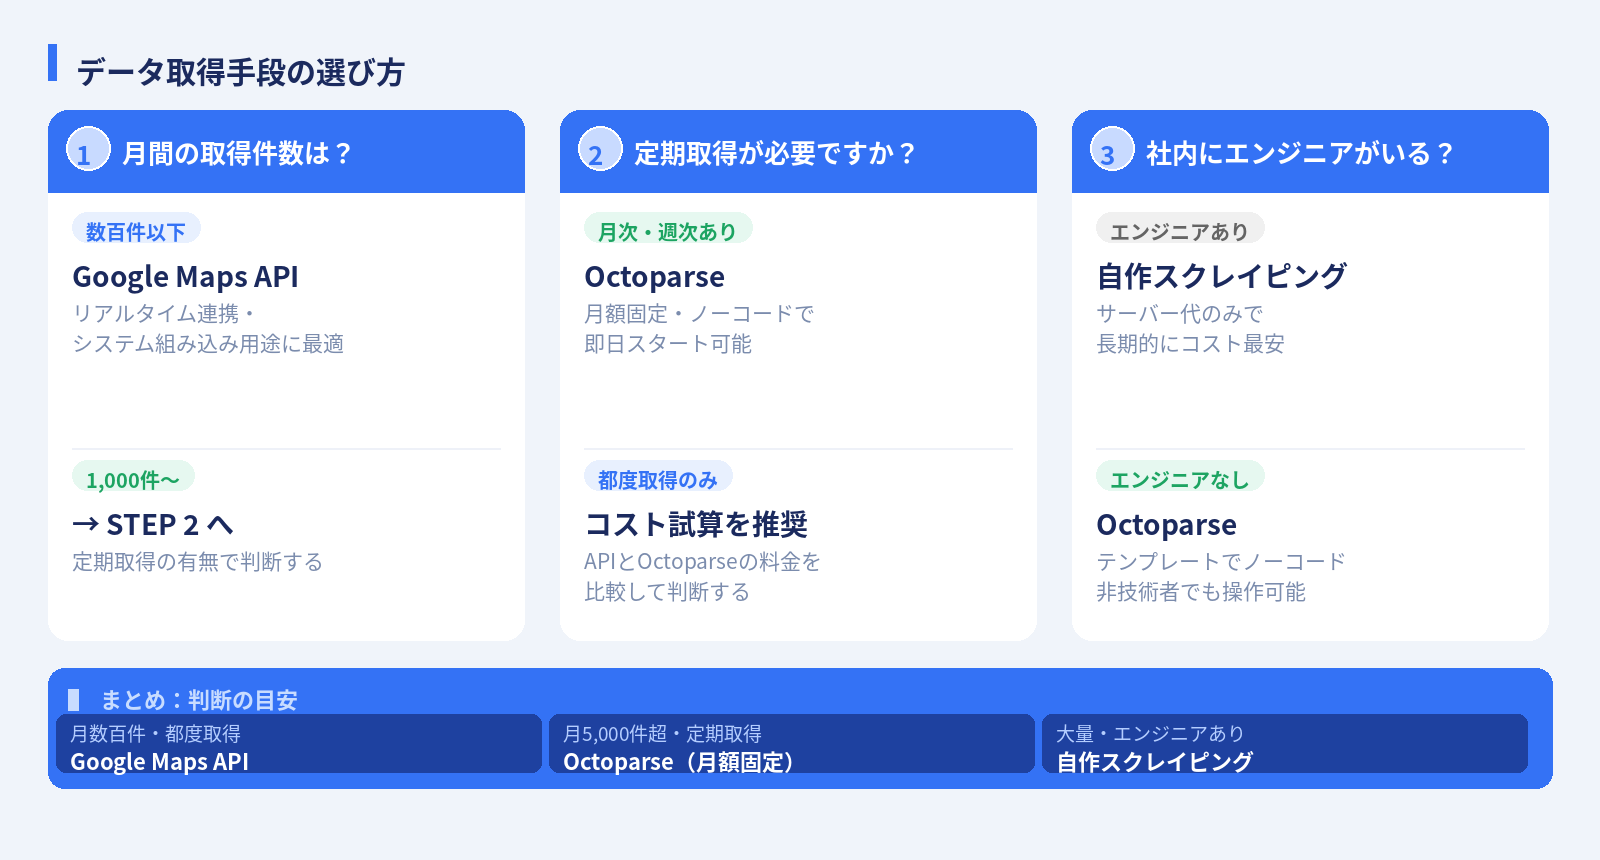Click the step 3 number circle

pos(1112,150)
